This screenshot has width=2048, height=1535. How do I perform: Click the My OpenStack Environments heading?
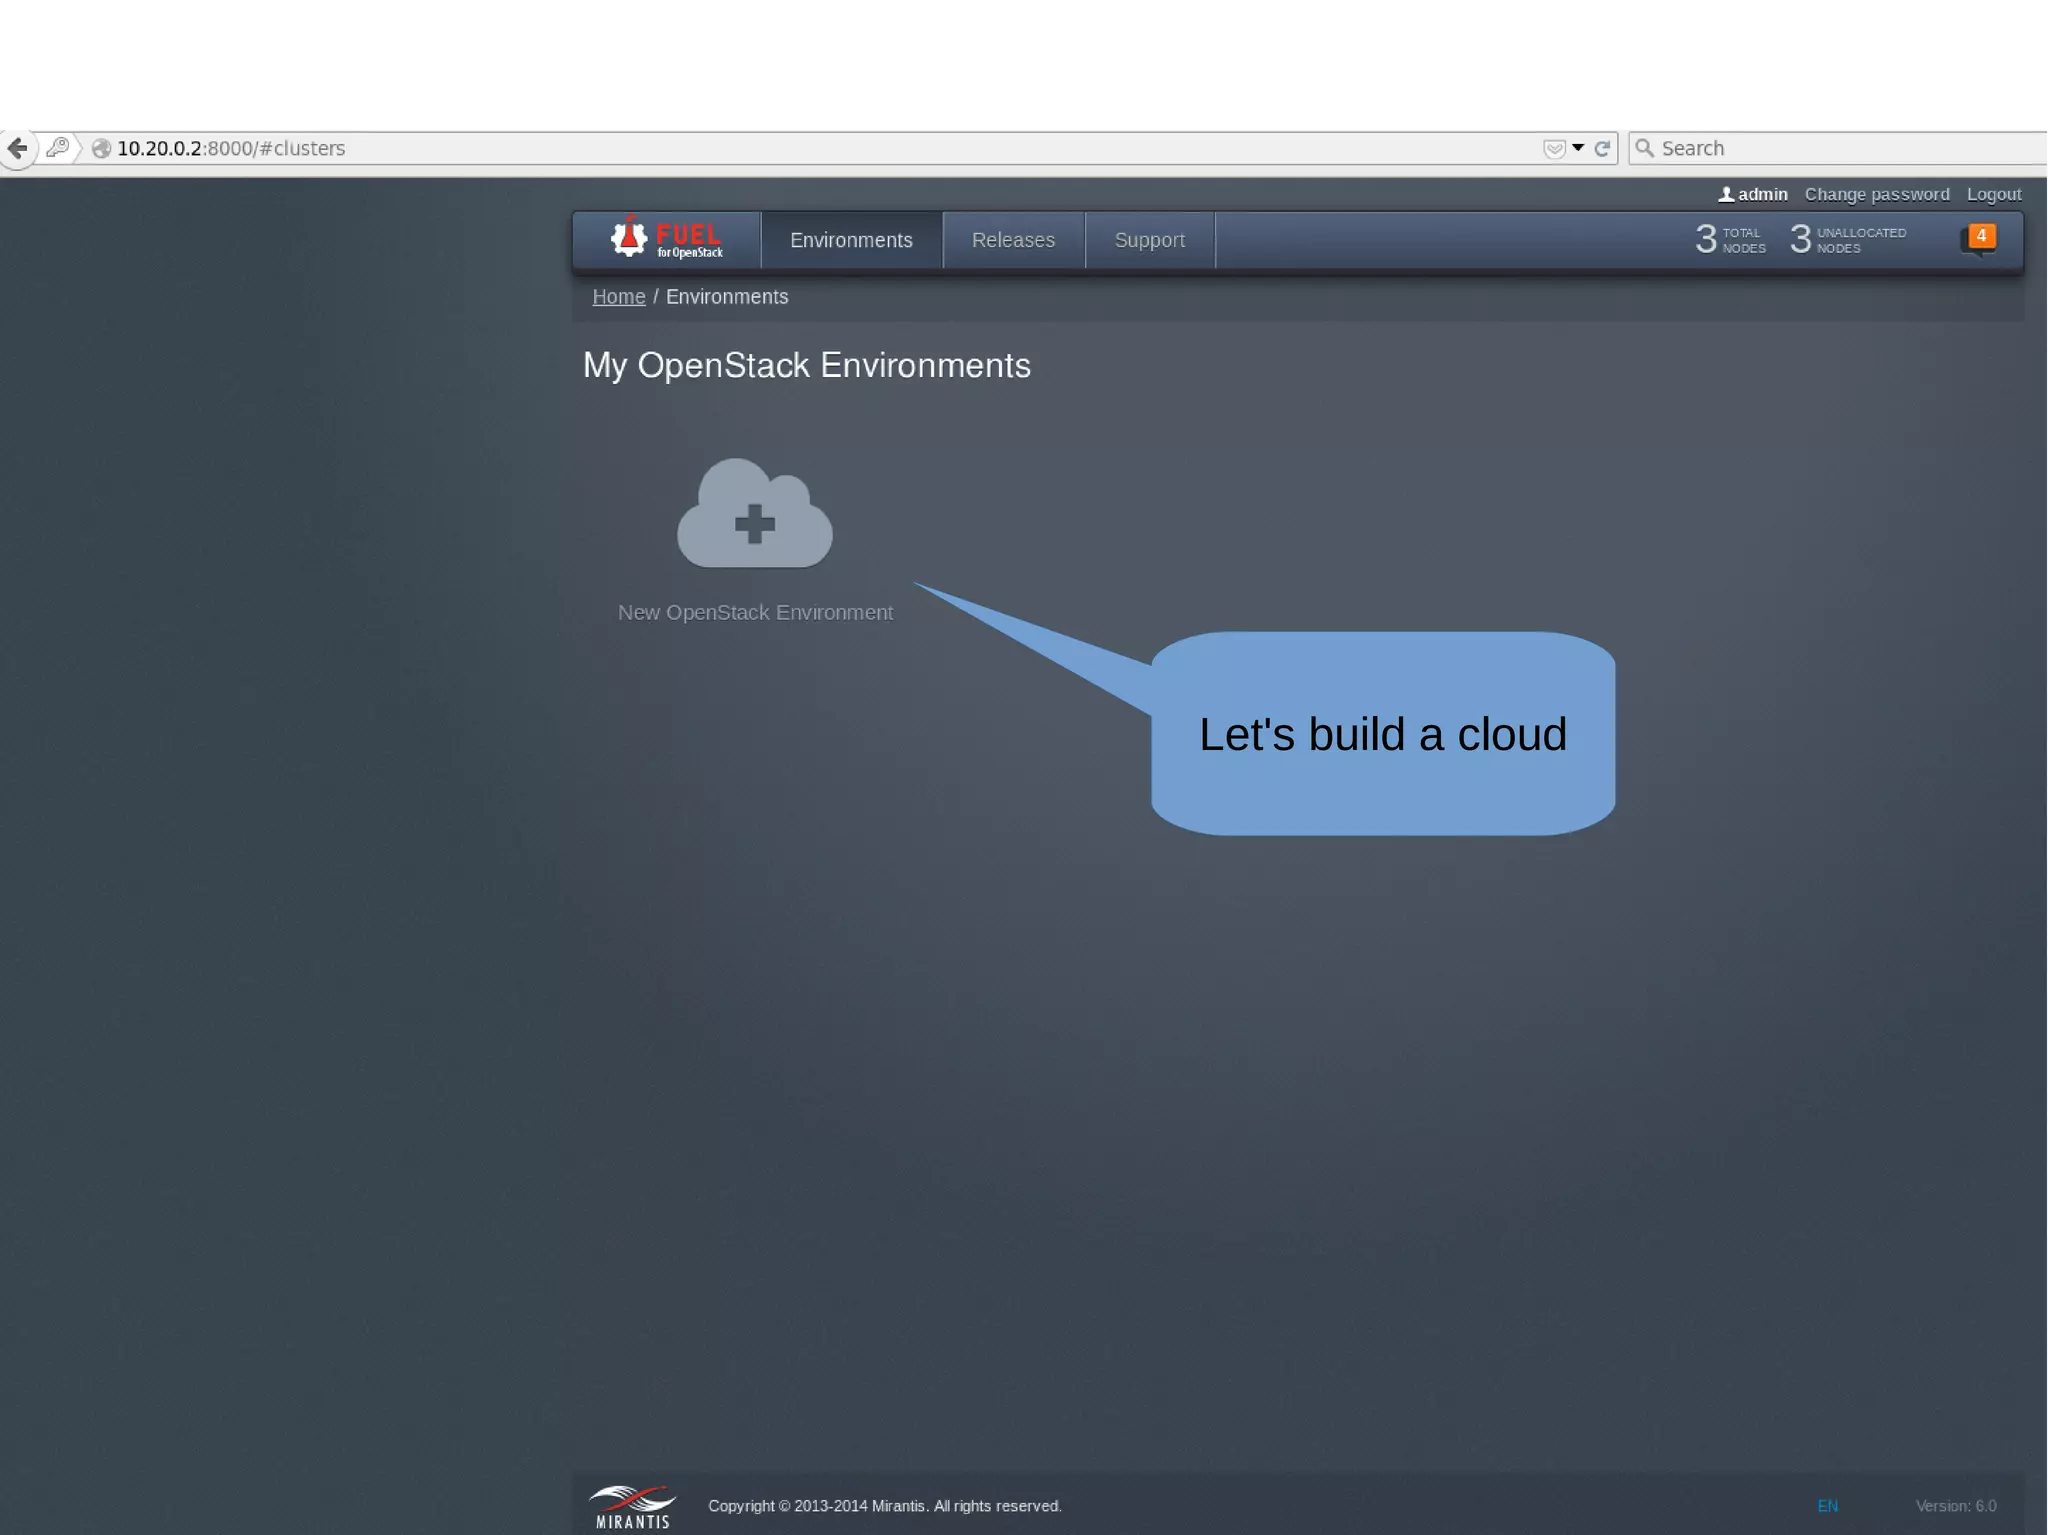click(806, 365)
